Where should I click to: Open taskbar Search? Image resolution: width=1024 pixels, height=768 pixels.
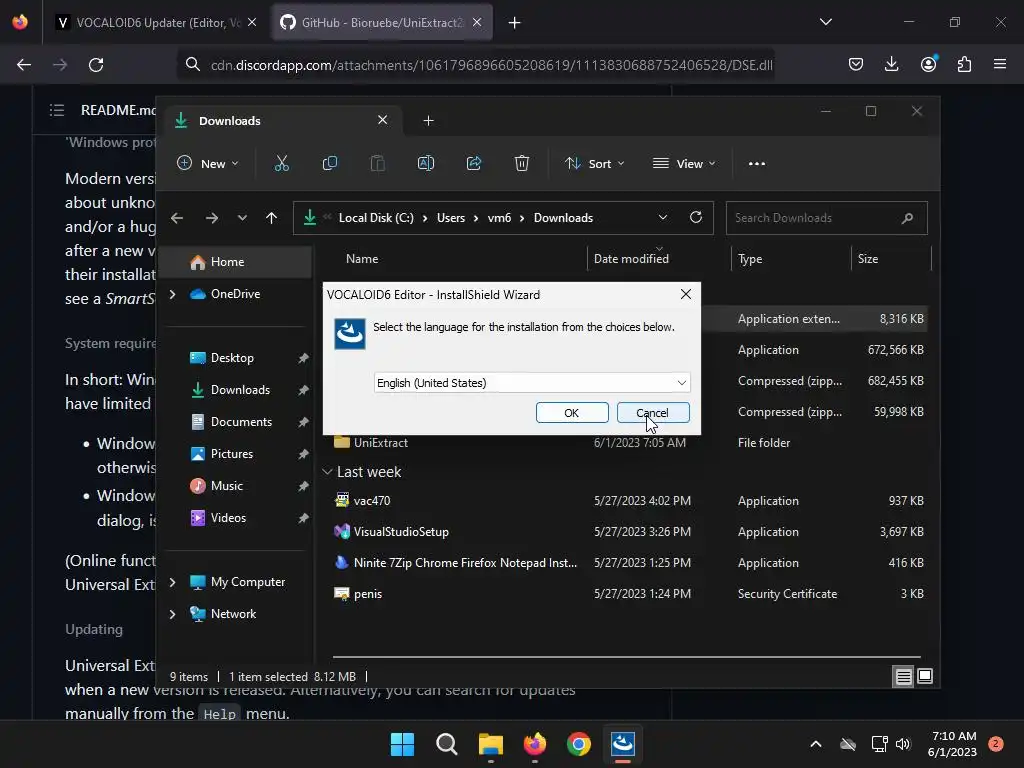click(x=447, y=744)
